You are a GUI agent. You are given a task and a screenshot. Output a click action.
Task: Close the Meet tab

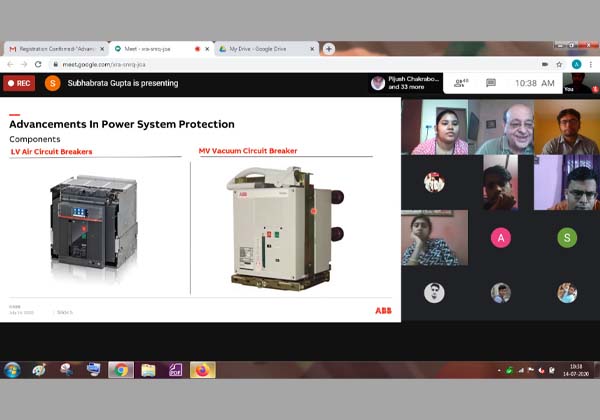207,49
